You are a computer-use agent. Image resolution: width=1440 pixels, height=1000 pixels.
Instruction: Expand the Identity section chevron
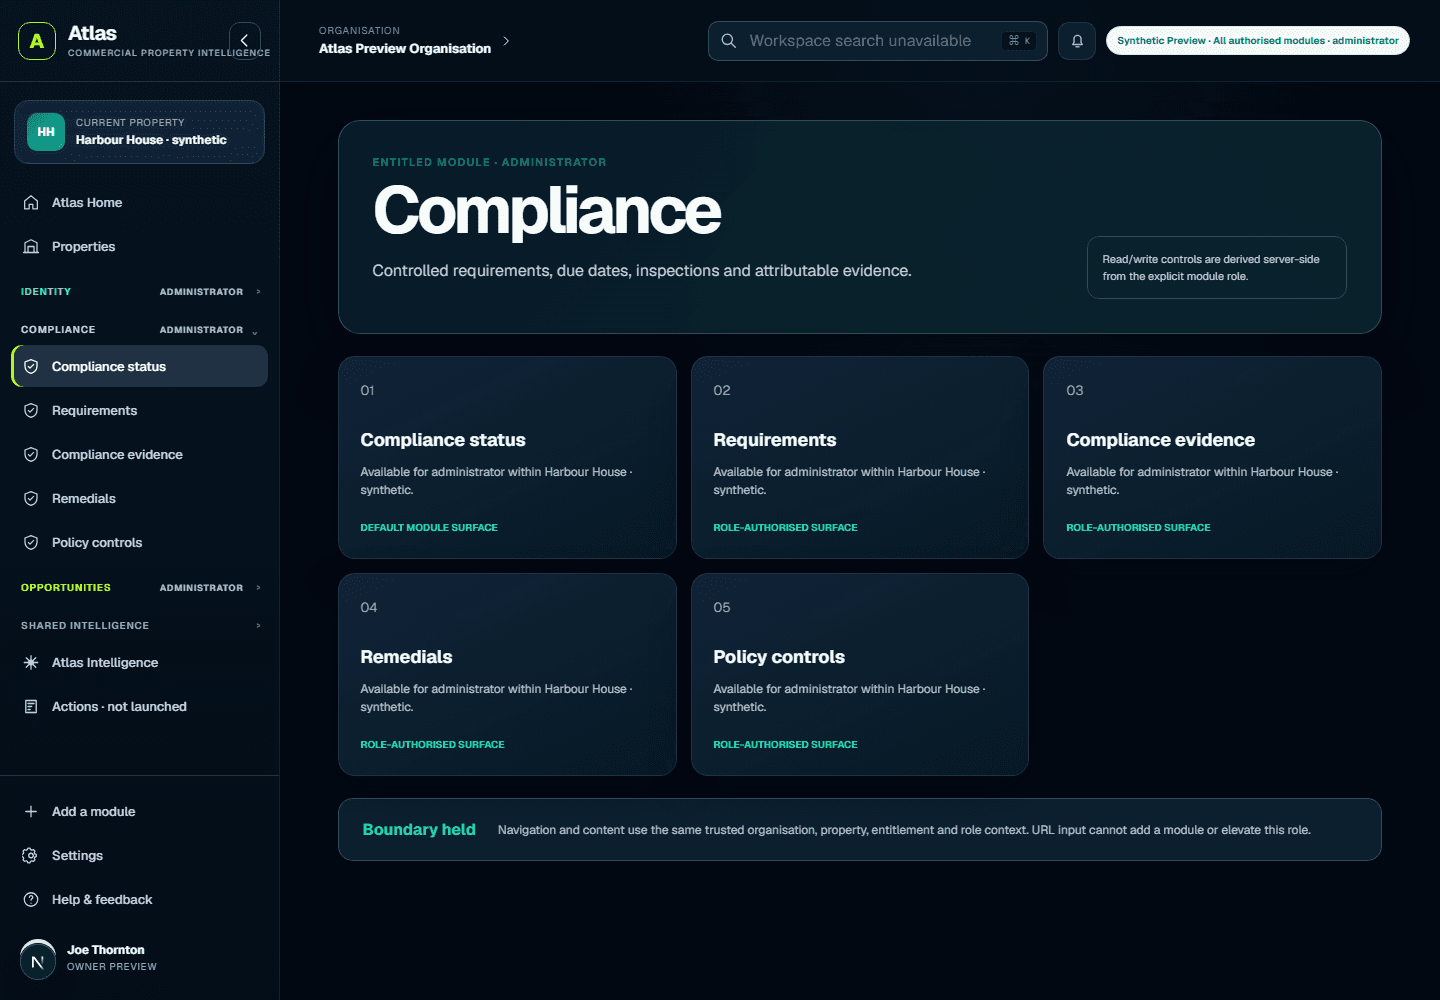[258, 292]
